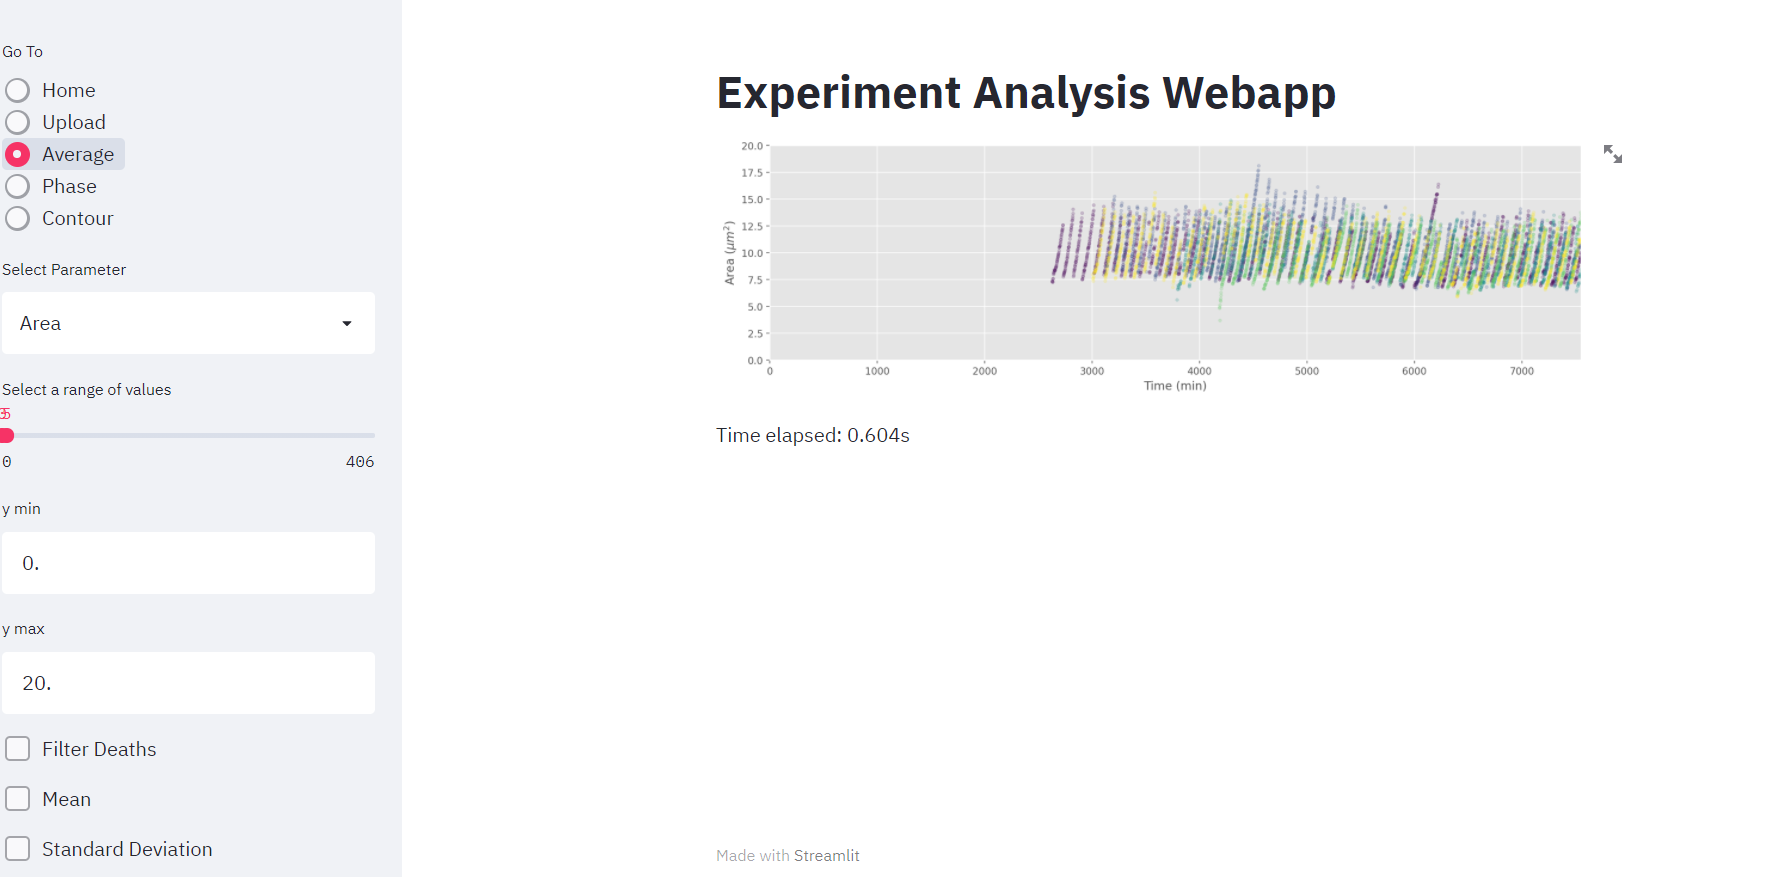Open the Streamlit link in footer
Screen dimensions: 1786x877
(x=826, y=855)
